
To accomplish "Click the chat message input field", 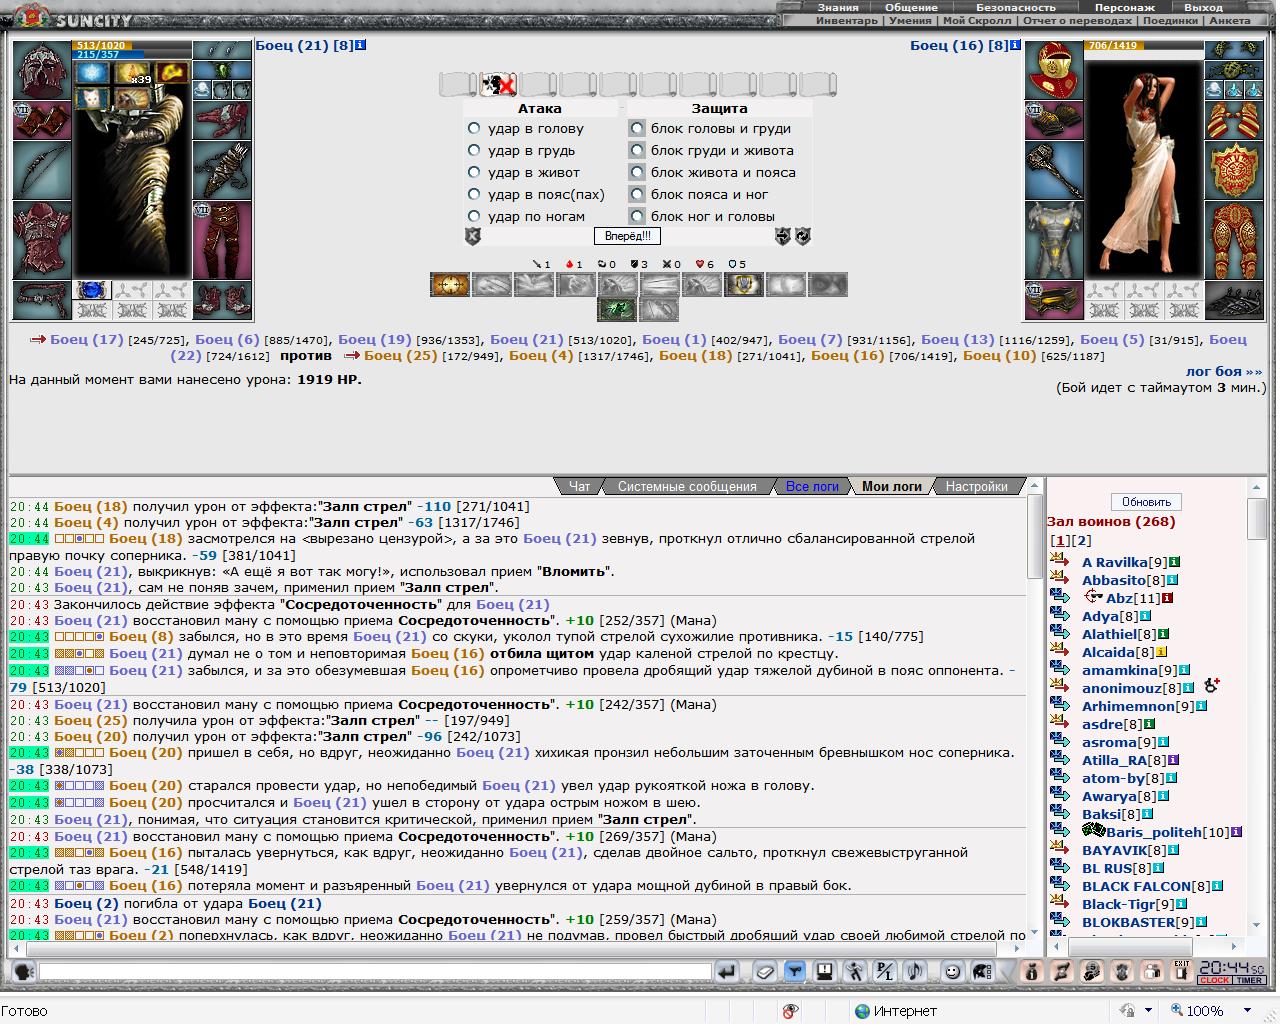I will (x=374, y=971).
